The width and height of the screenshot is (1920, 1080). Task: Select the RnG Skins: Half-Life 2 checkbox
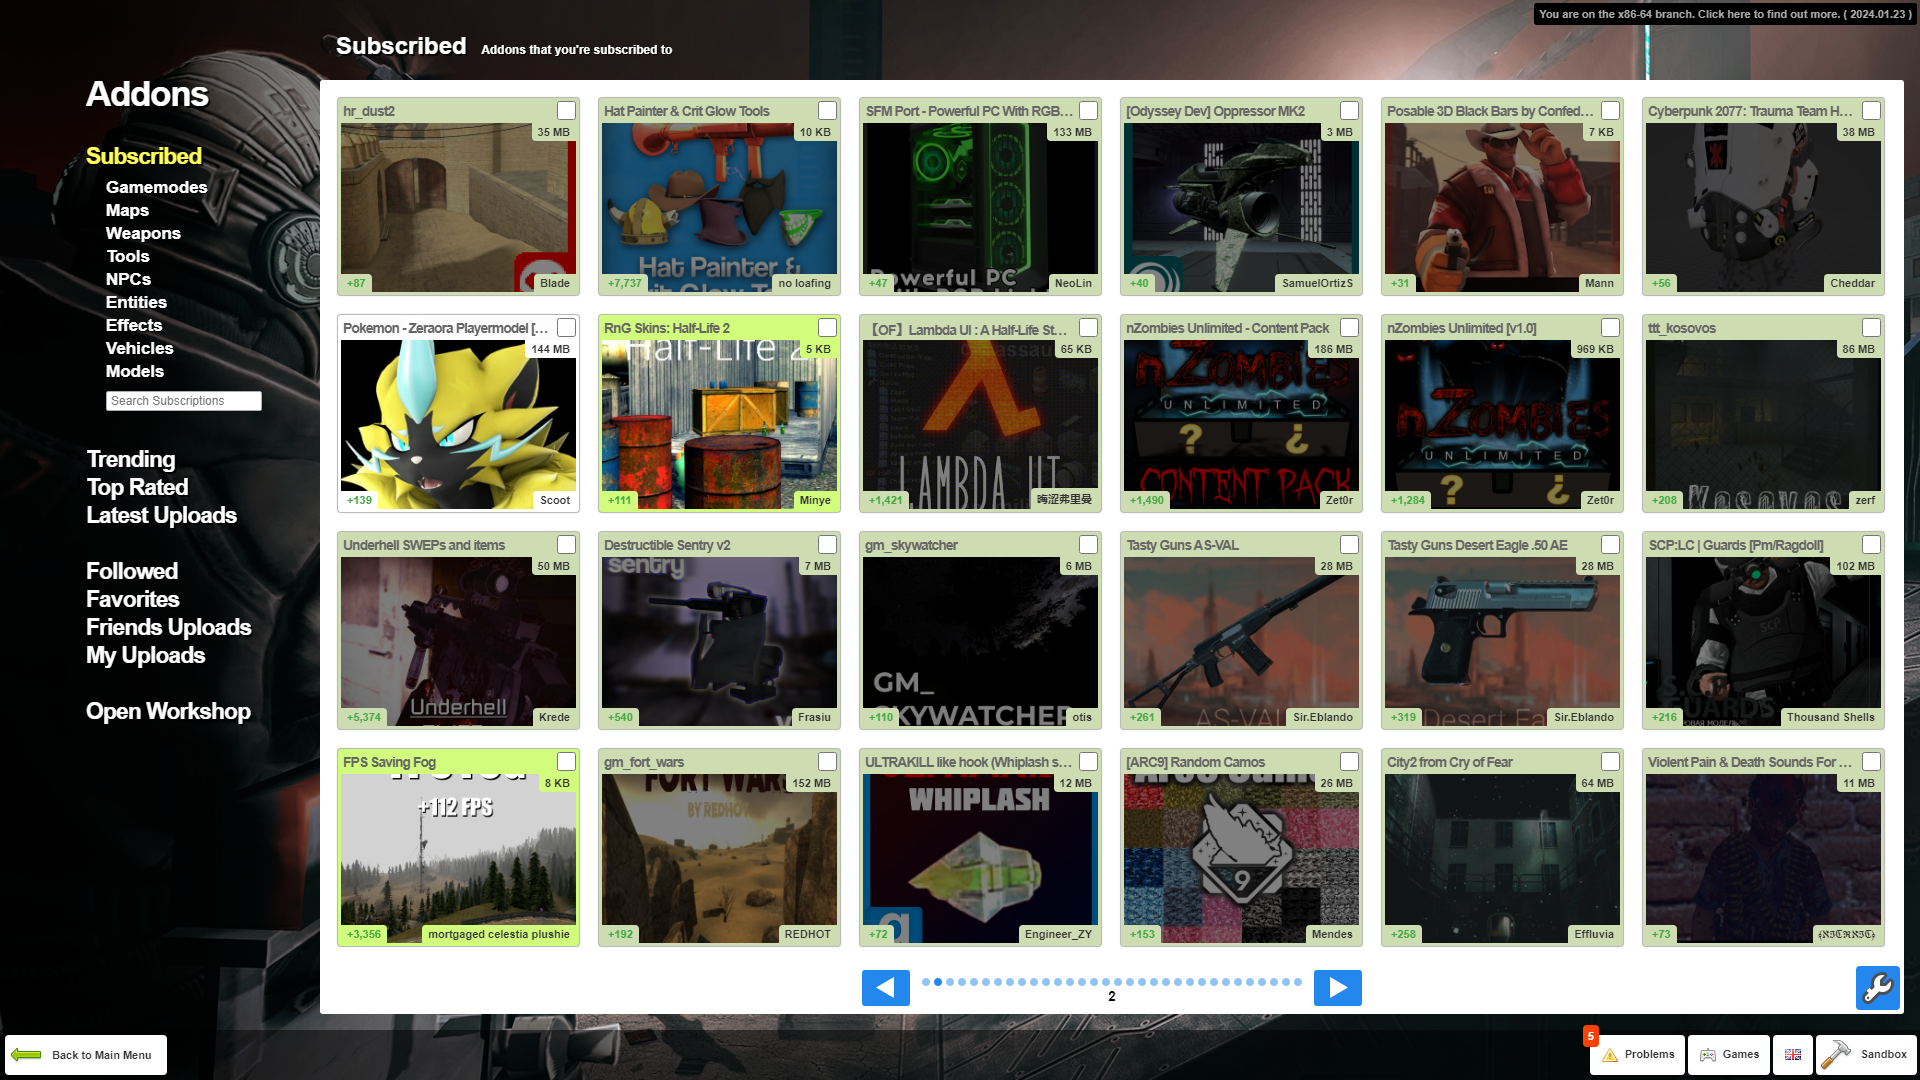tap(827, 328)
